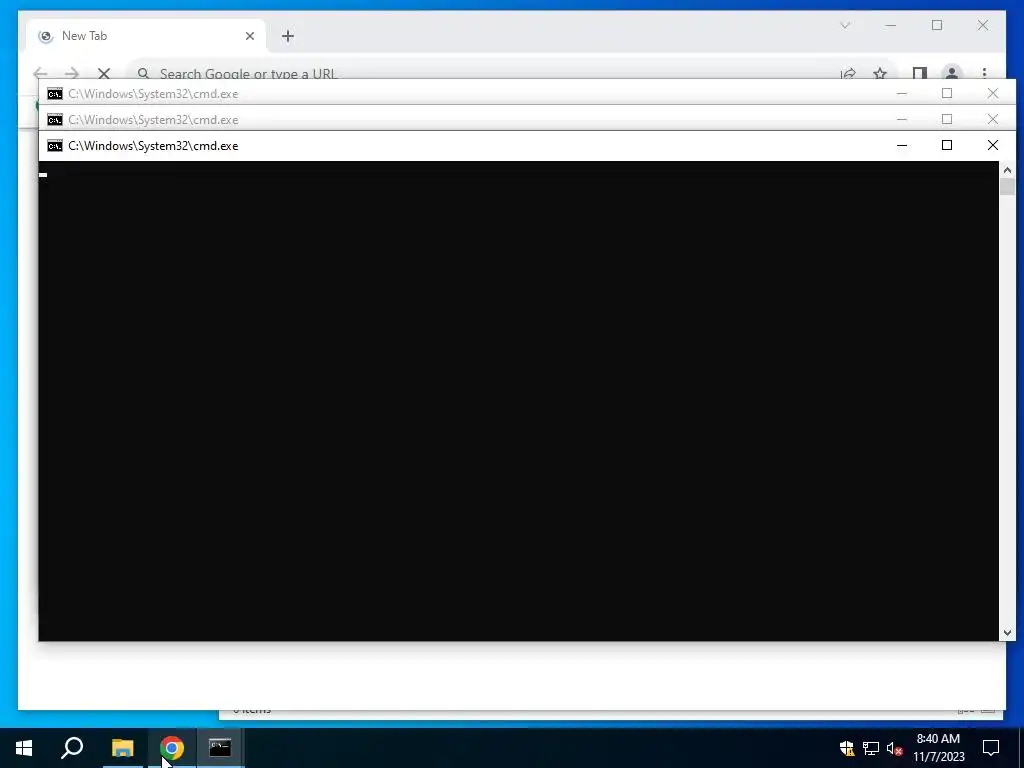Open front cmd.exe window system menu icon
This screenshot has height=768, width=1024.
[55, 146]
